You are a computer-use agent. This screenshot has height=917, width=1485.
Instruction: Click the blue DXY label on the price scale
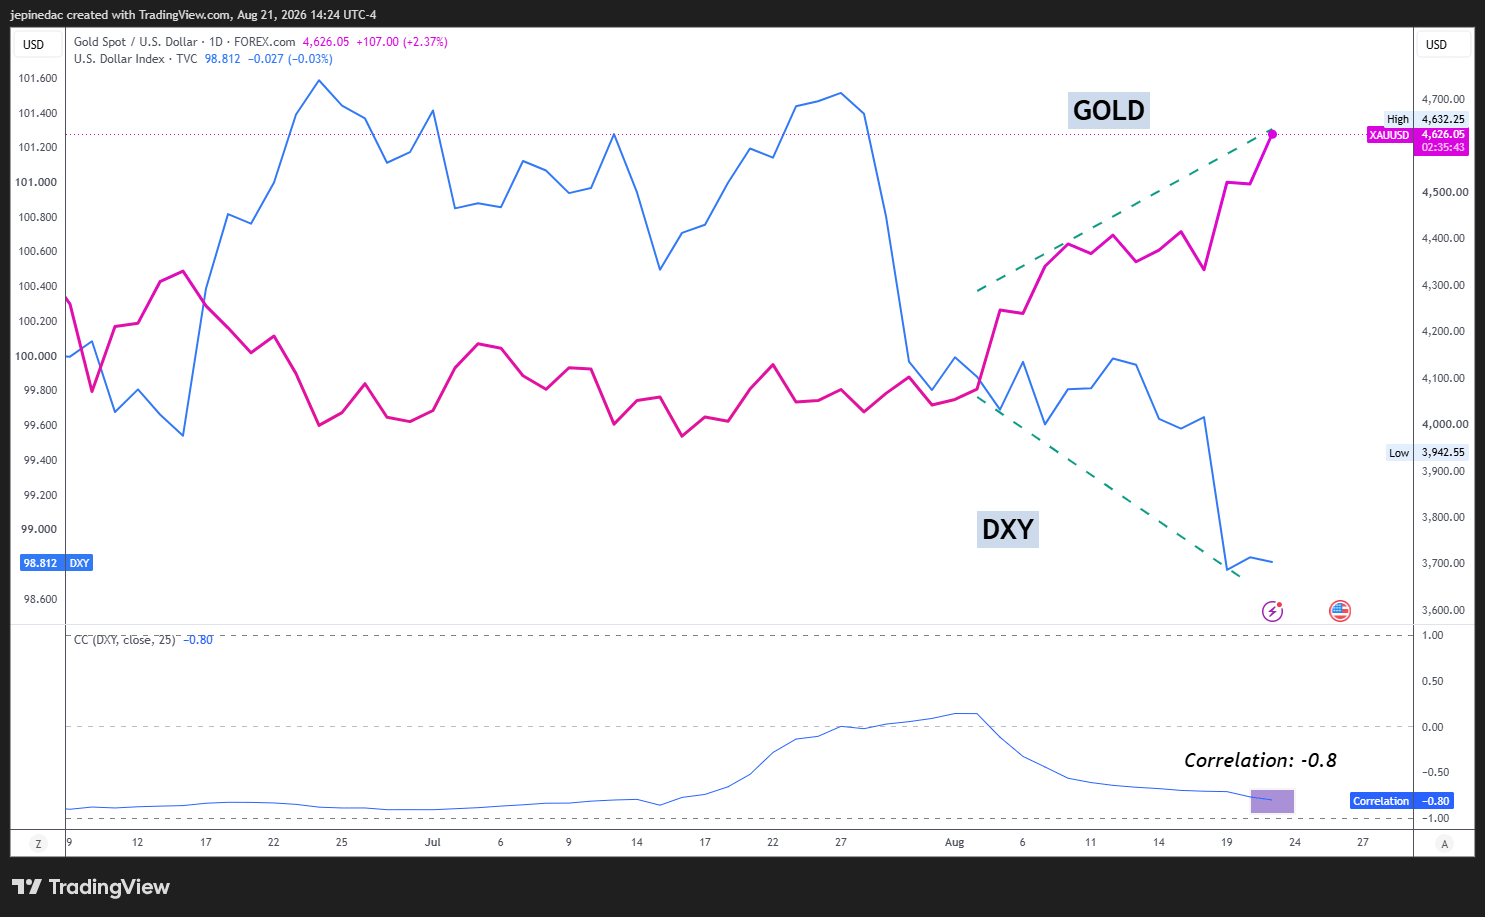[x=79, y=563]
